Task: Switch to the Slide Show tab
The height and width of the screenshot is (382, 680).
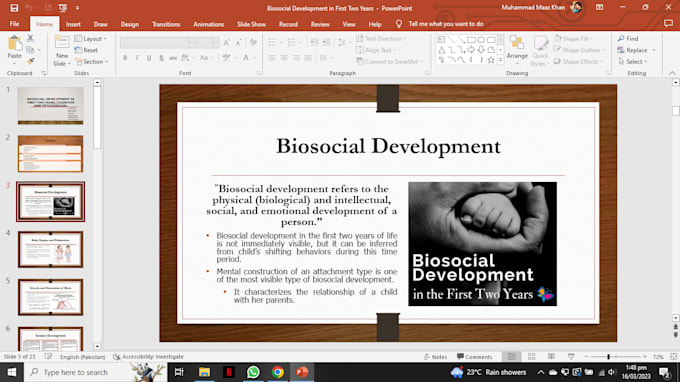Action: coord(252,24)
